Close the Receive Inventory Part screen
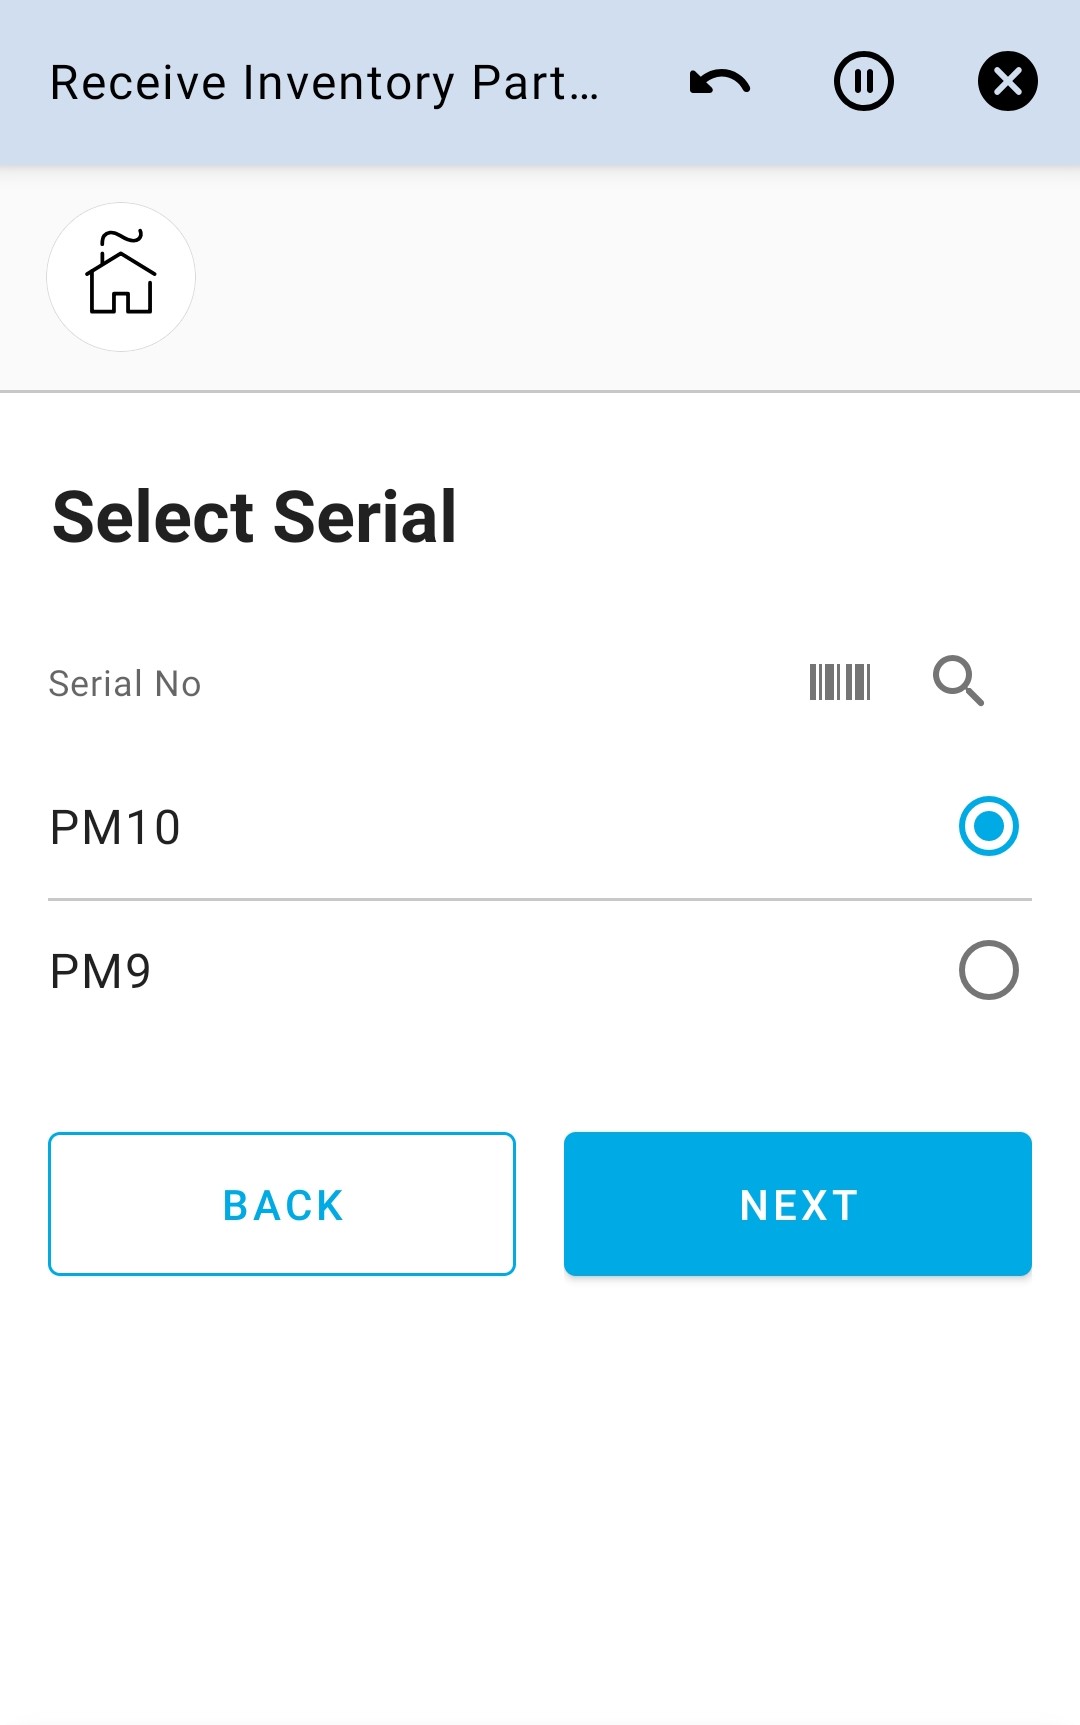This screenshot has width=1080, height=1725. pos(1007,82)
